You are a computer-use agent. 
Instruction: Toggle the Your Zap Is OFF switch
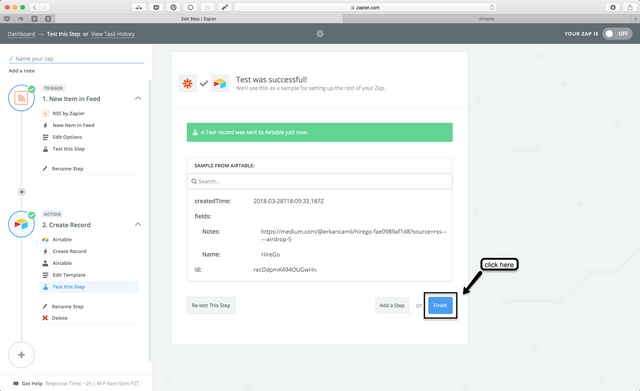point(617,33)
